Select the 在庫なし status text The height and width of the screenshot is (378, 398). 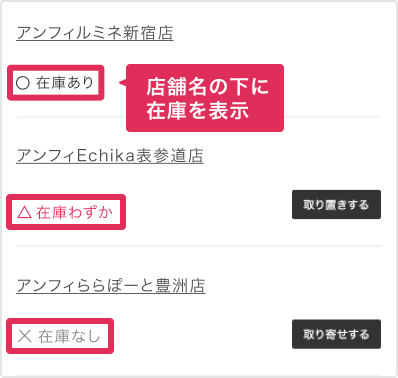pyautogui.click(x=69, y=336)
